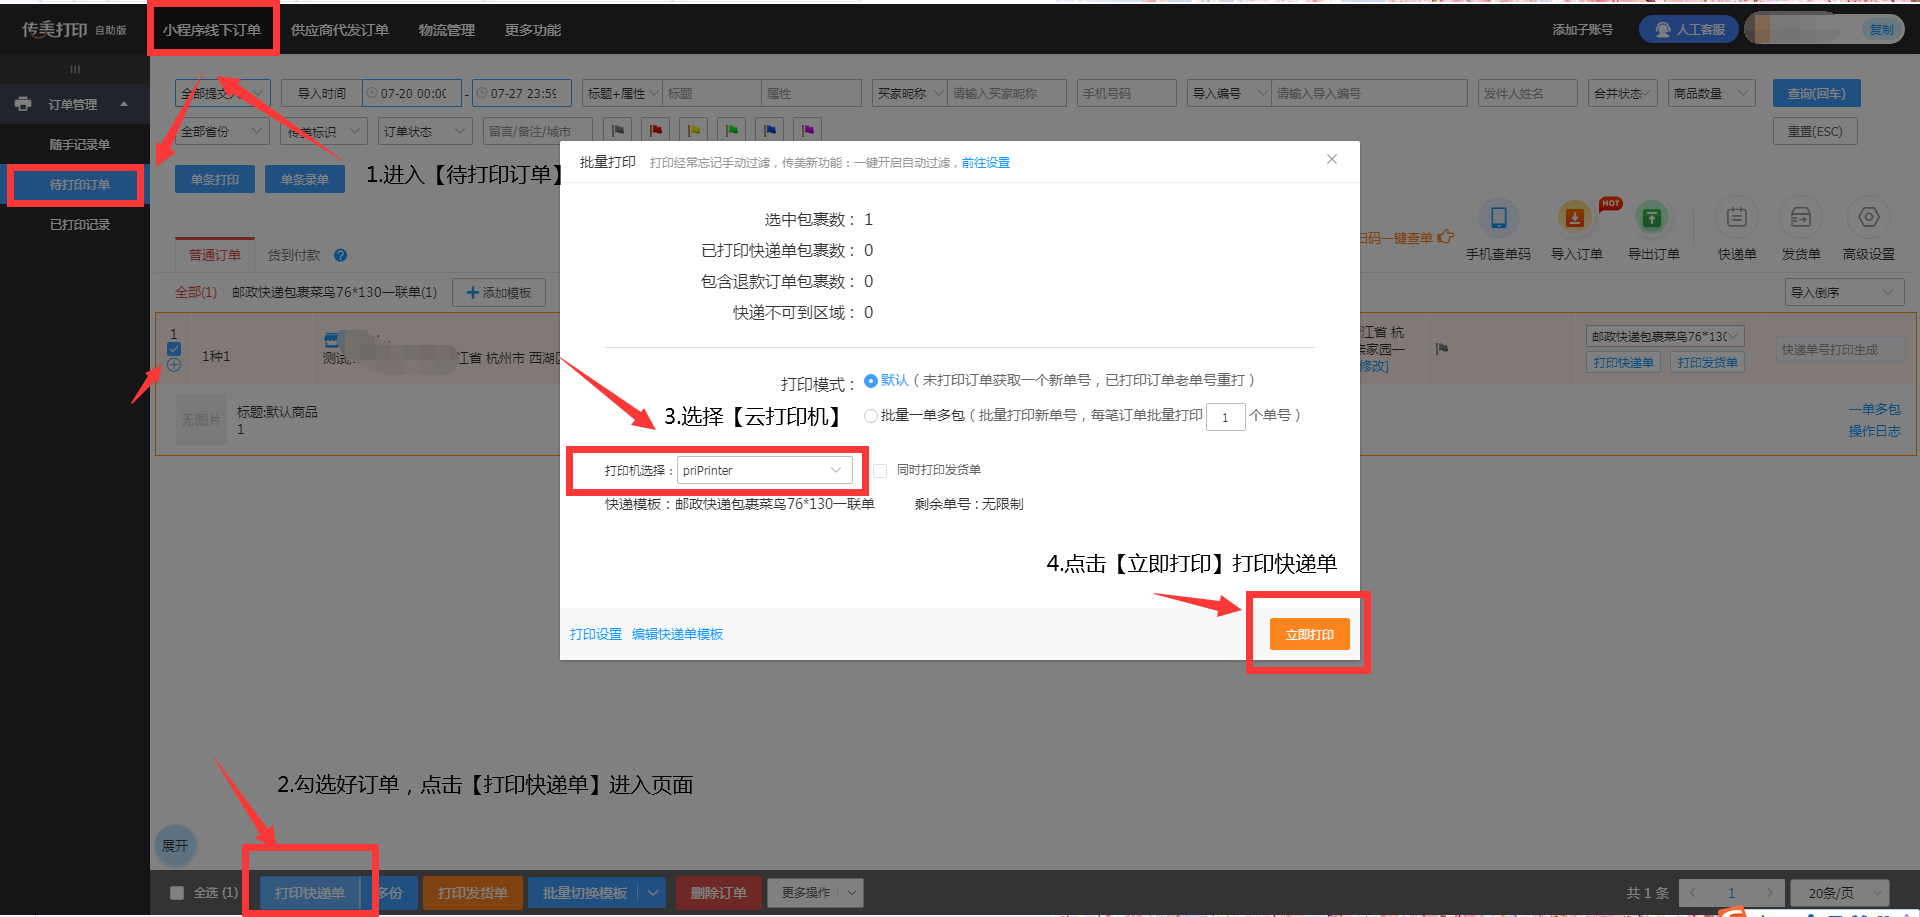Select batch multi-package radio option (批量一单多包)
1920x917 pixels.
(x=871, y=416)
